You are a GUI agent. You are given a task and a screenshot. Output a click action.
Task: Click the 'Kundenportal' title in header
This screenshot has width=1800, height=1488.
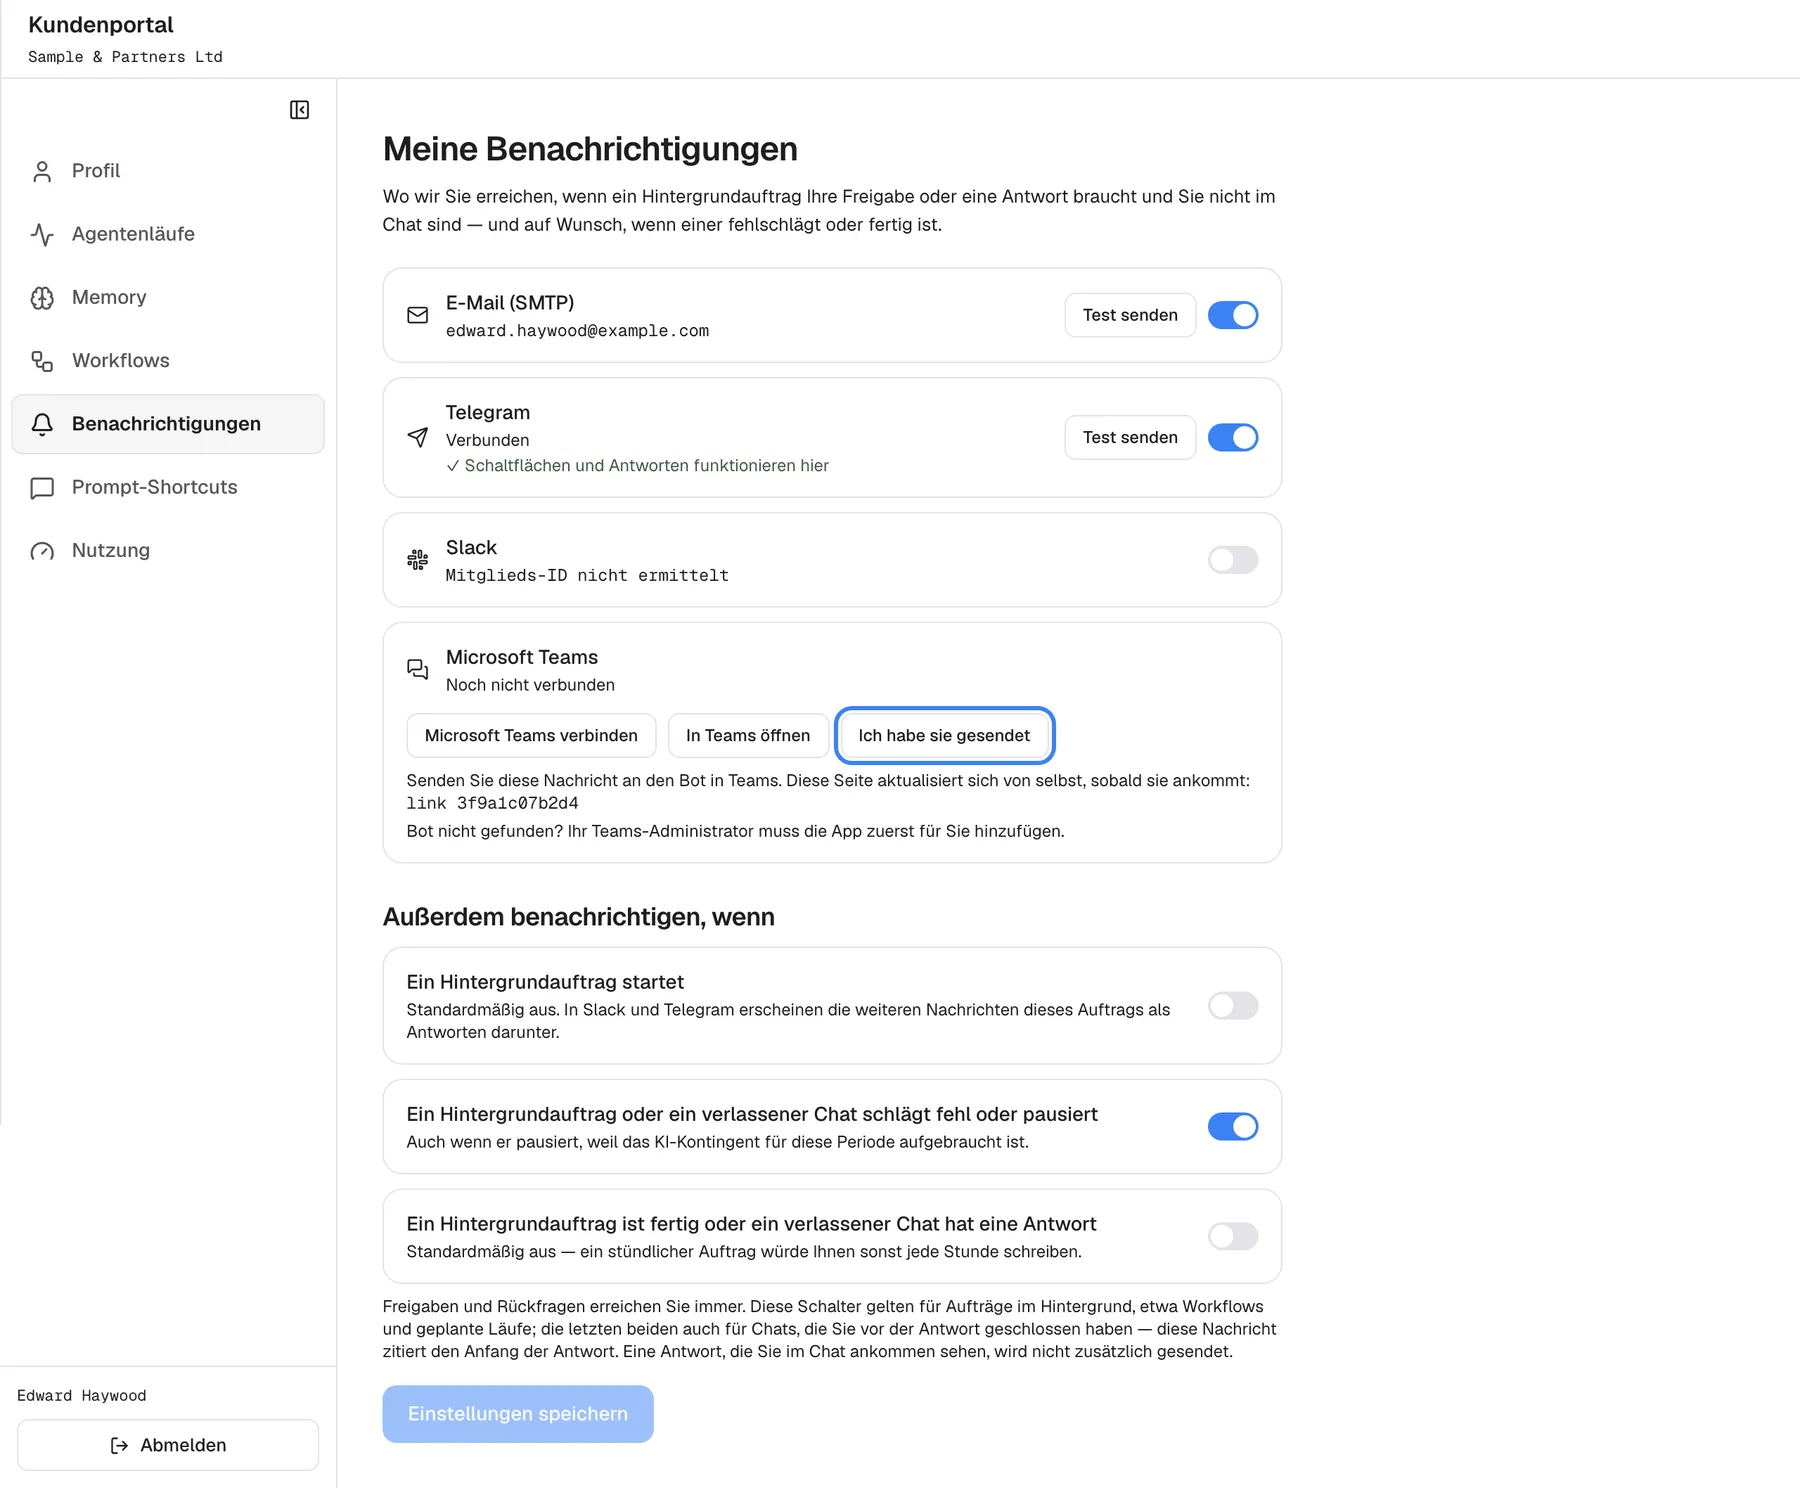click(x=101, y=25)
